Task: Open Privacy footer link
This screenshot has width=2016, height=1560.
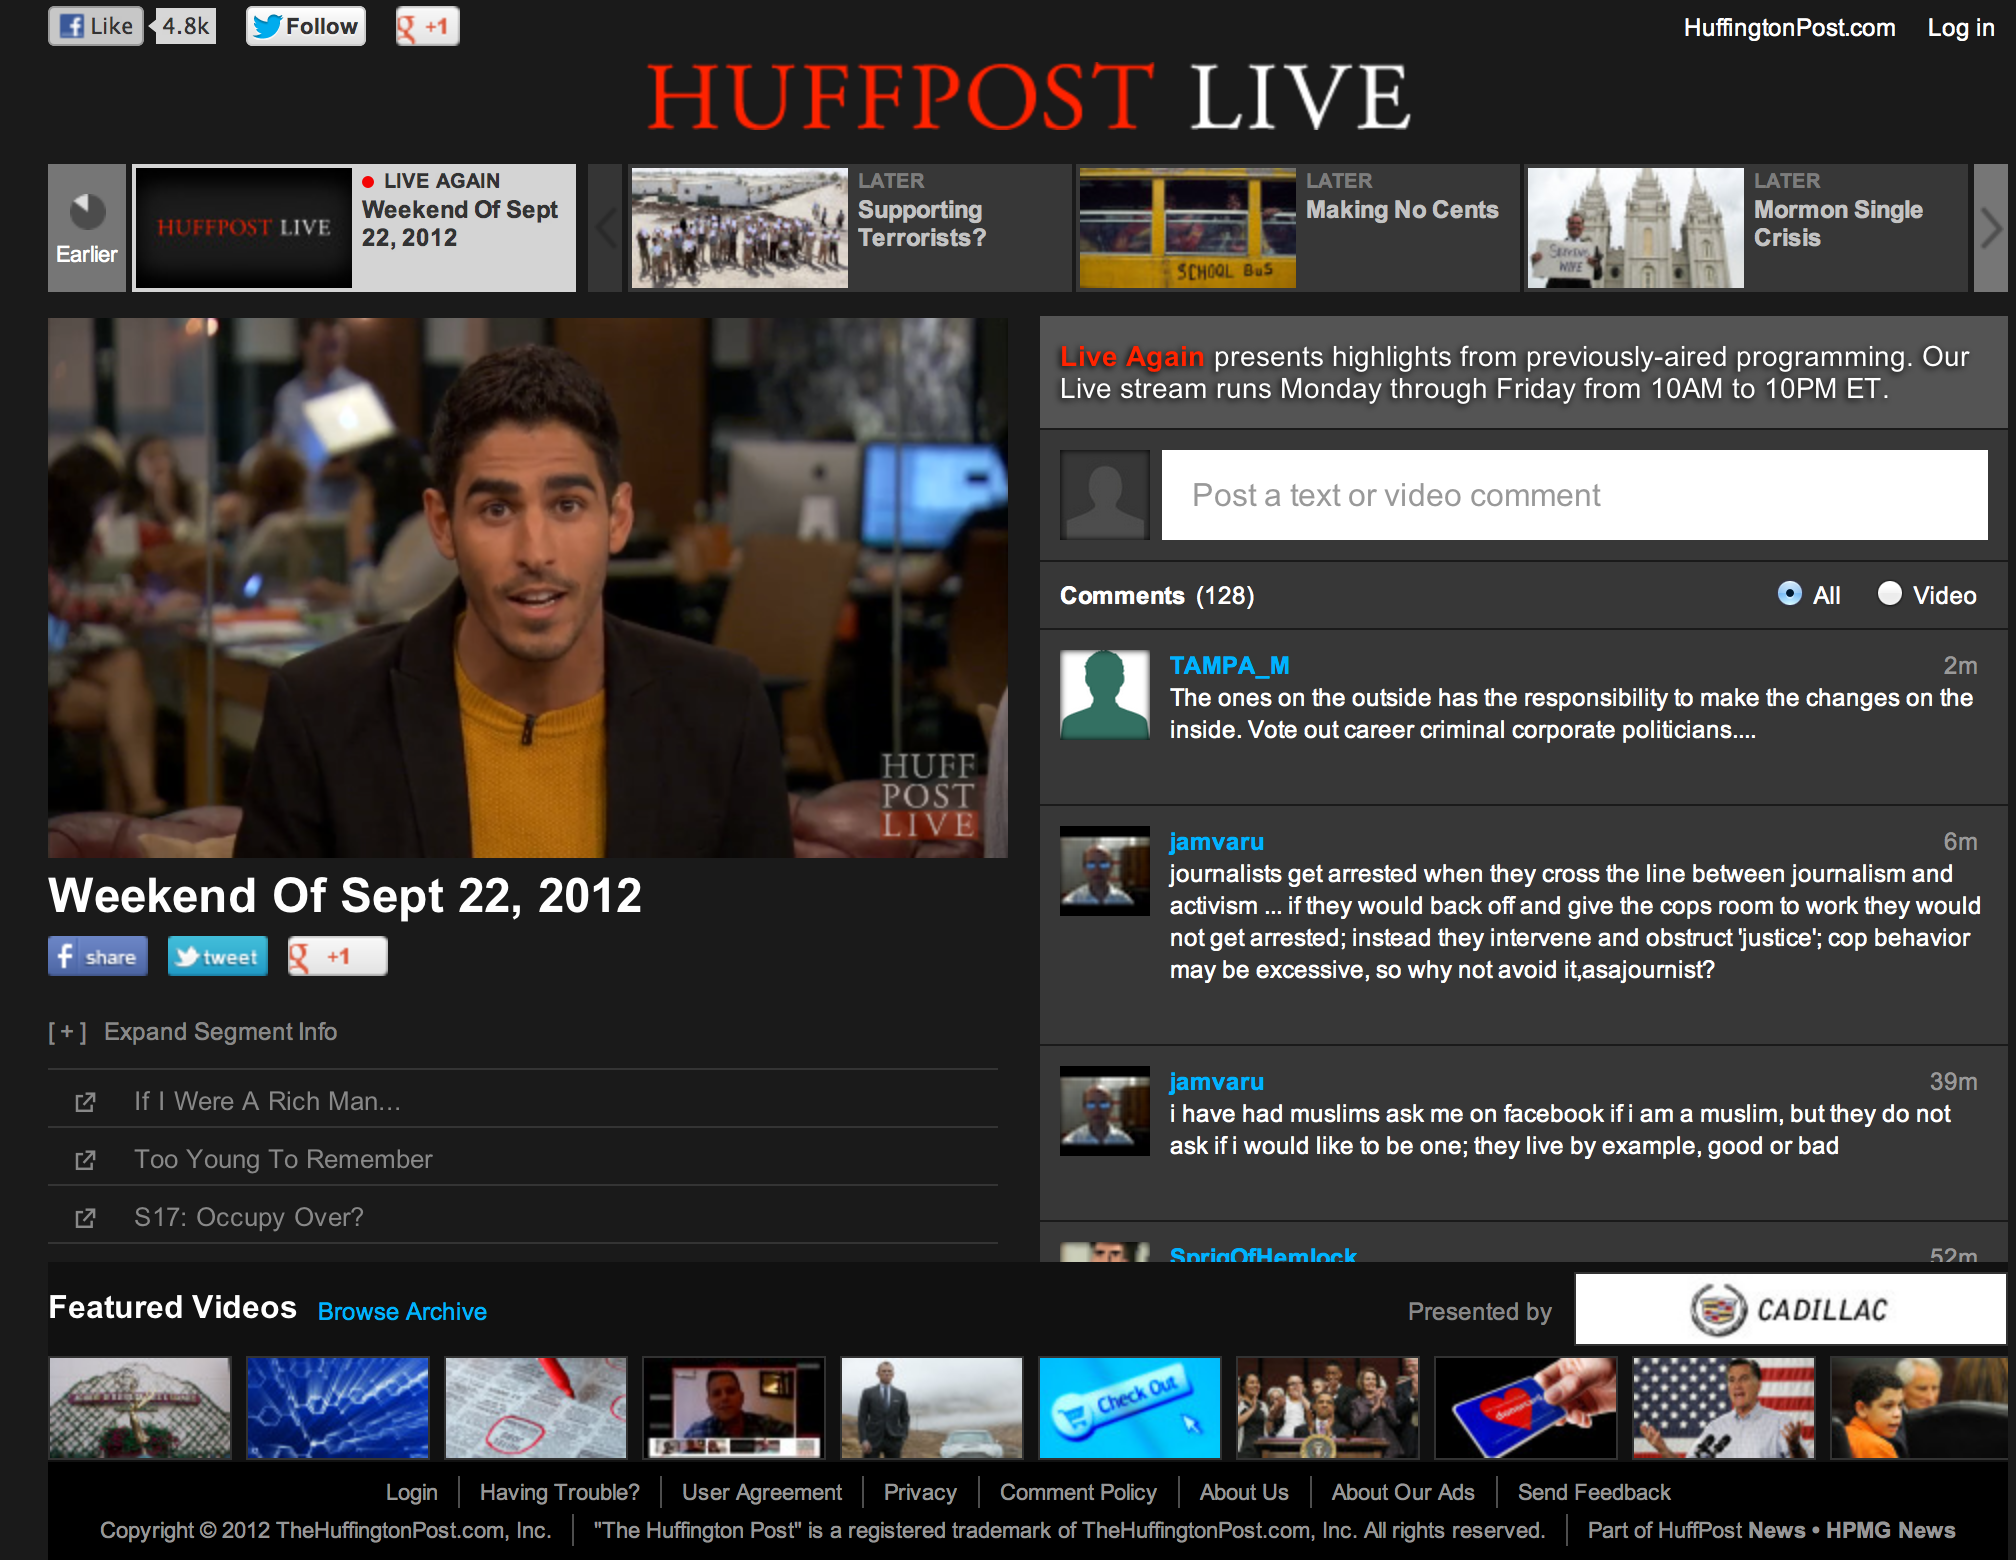Action: [920, 1492]
